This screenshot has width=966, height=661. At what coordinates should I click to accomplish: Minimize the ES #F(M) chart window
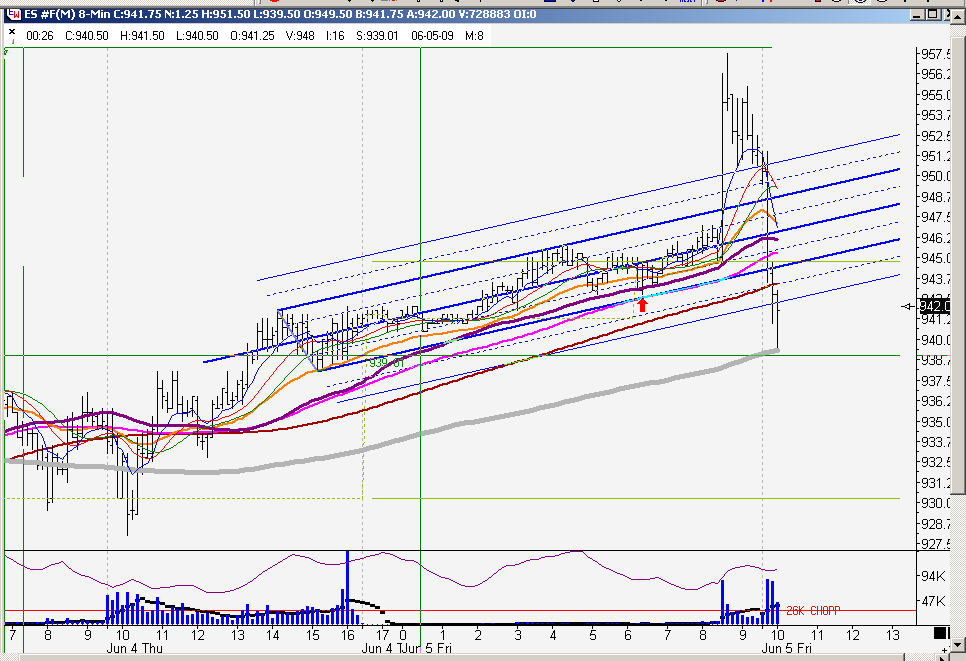point(917,14)
